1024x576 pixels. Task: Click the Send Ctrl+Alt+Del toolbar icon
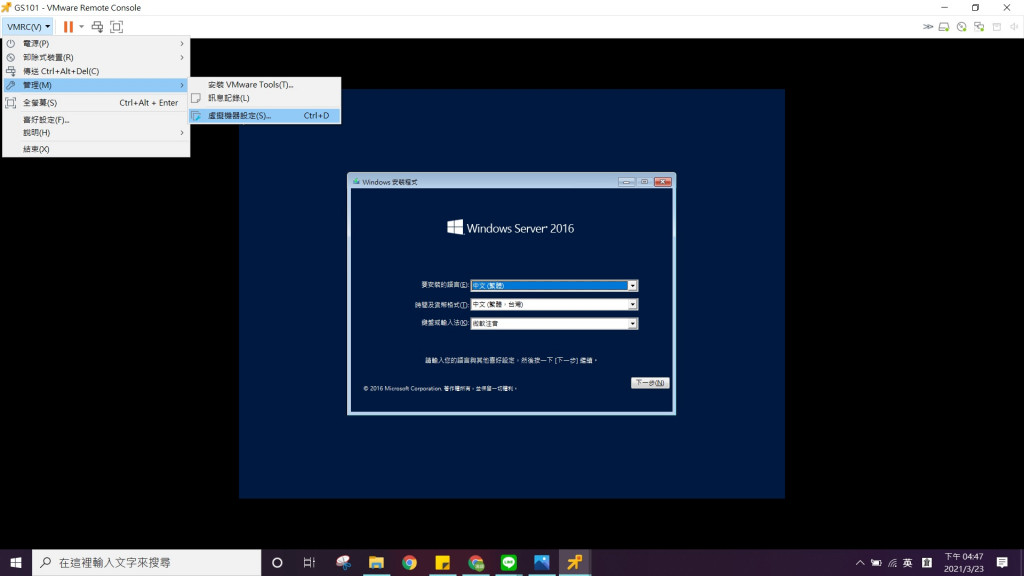tap(97, 27)
